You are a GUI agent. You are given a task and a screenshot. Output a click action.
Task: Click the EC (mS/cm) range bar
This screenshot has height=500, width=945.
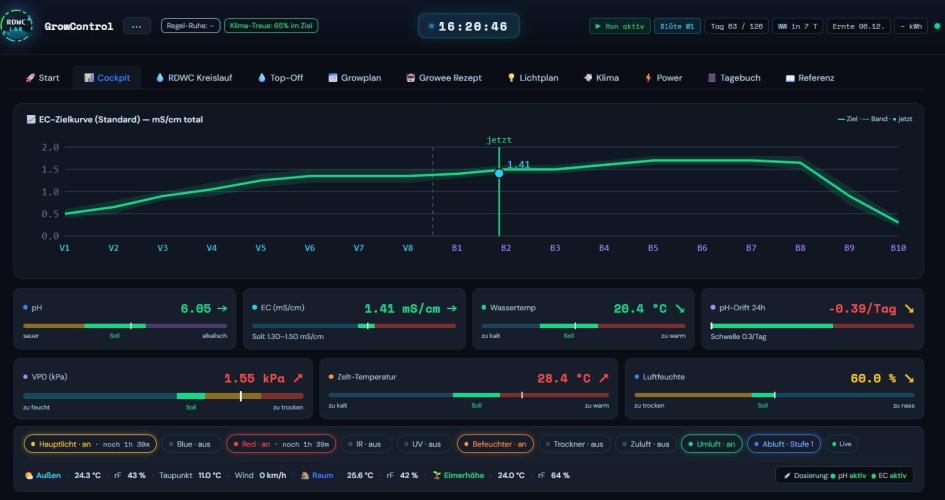click(354, 326)
